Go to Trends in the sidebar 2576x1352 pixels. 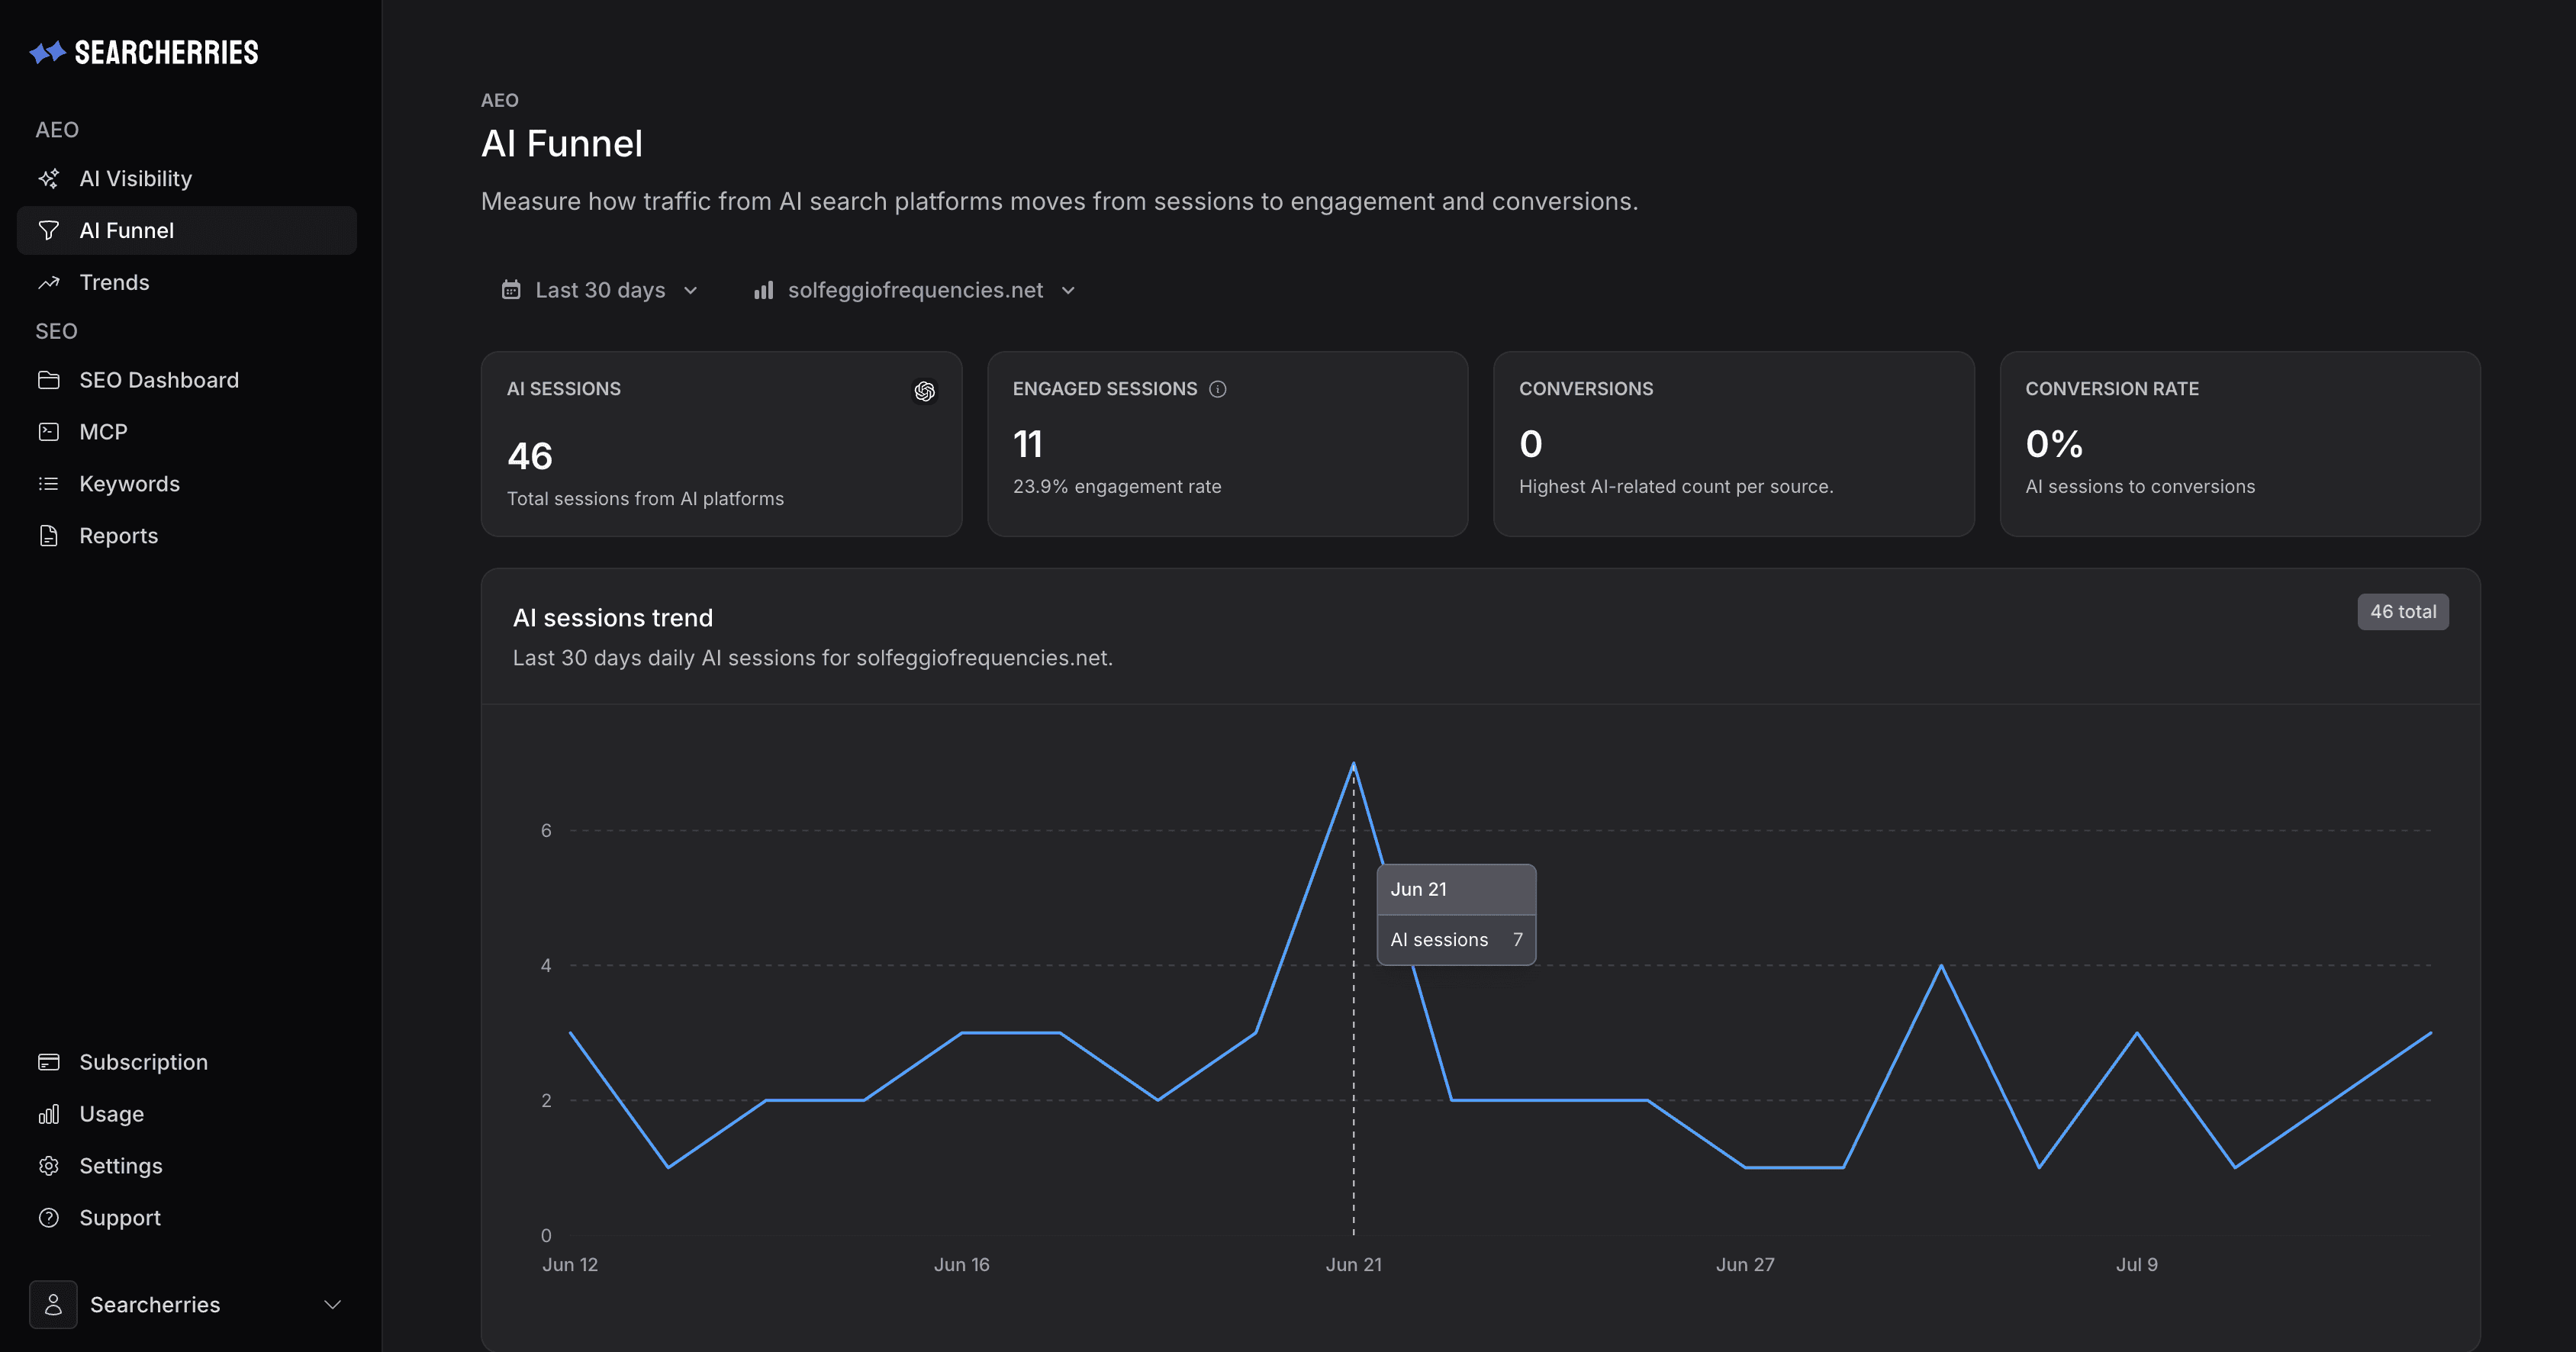pos(186,283)
